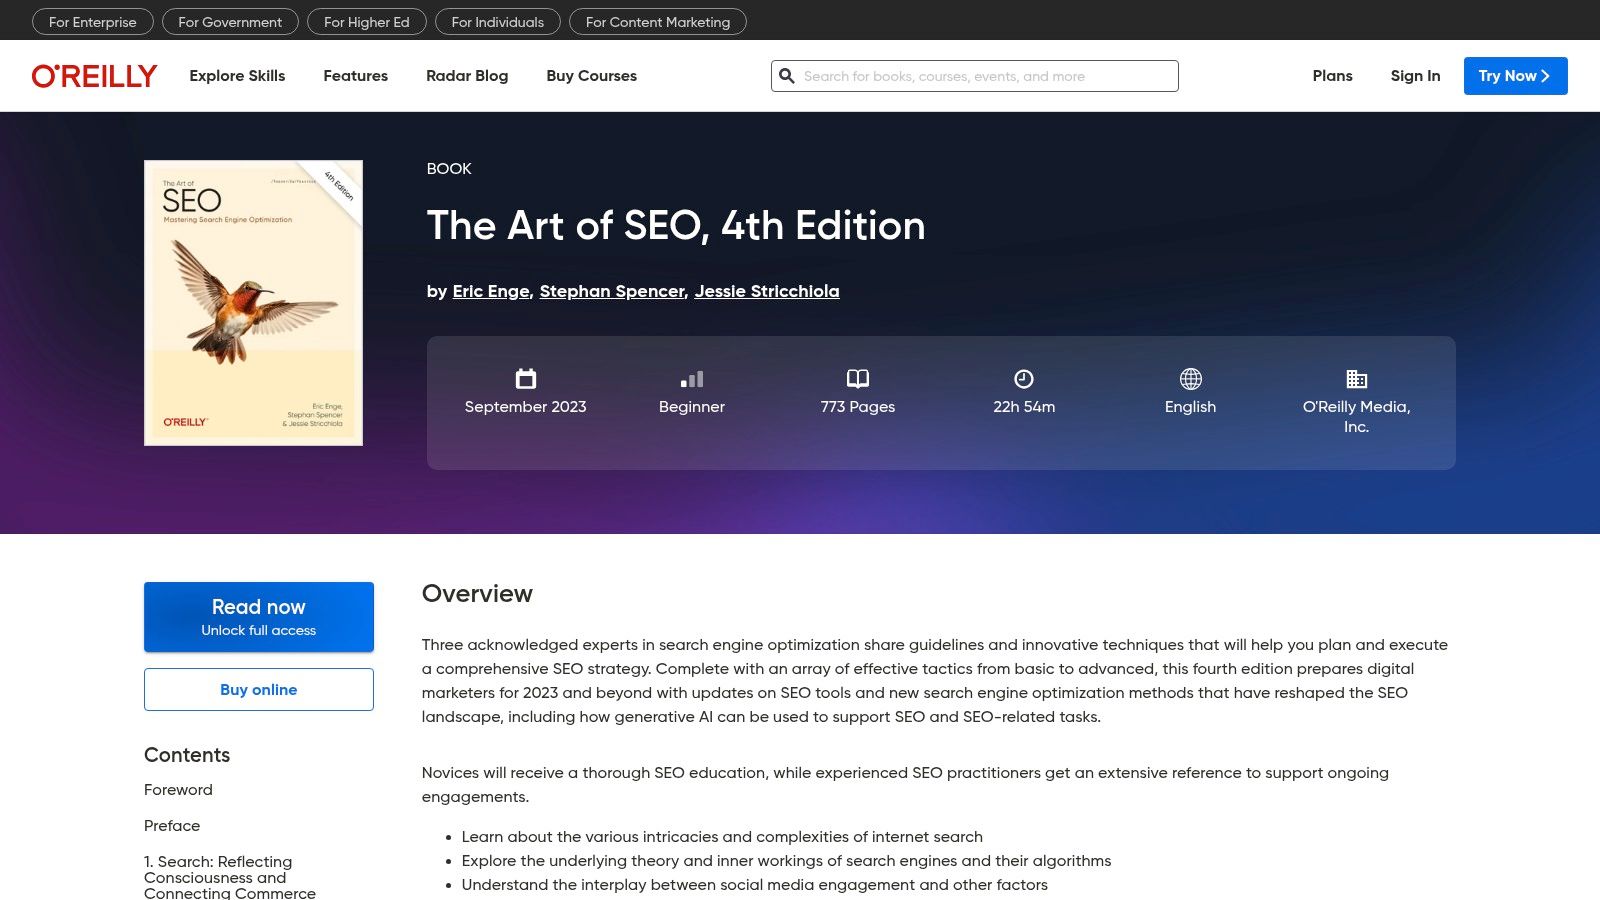
Task: Click the Overview heading
Action: point(477,594)
